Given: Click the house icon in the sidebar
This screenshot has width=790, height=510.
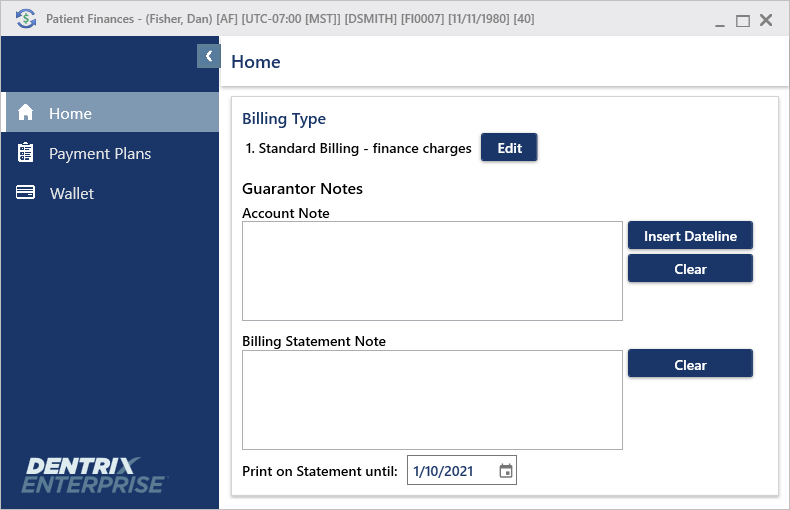Looking at the screenshot, I should point(26,113).
